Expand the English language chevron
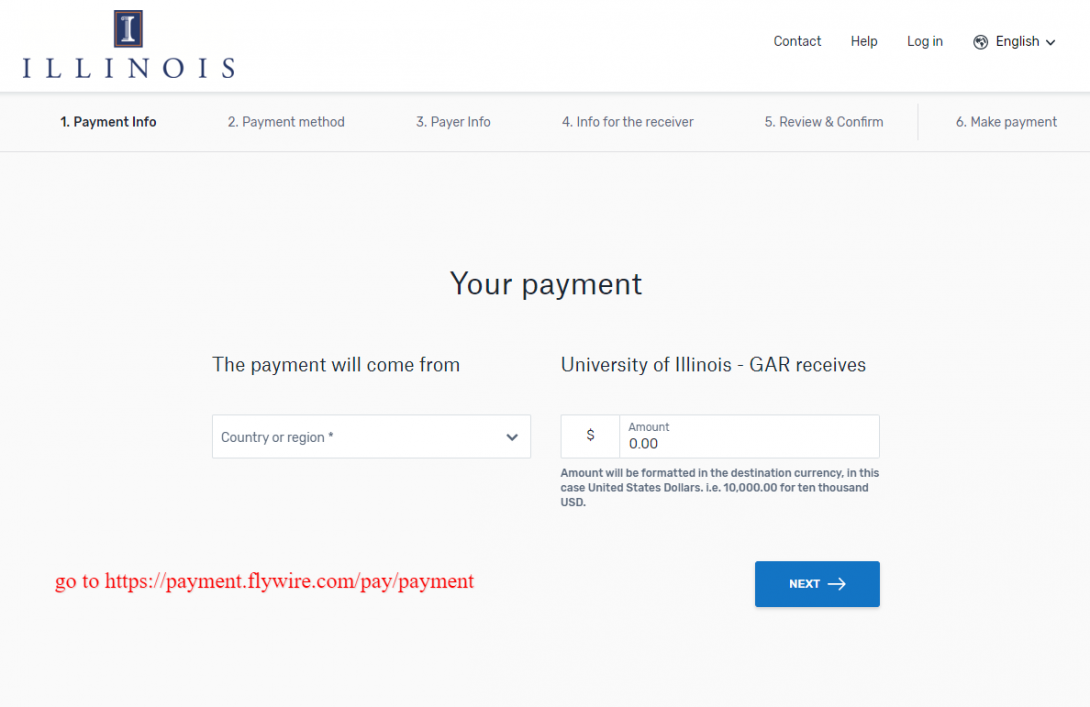Viewport: 1090px width, 707px height. (1050, 42)
